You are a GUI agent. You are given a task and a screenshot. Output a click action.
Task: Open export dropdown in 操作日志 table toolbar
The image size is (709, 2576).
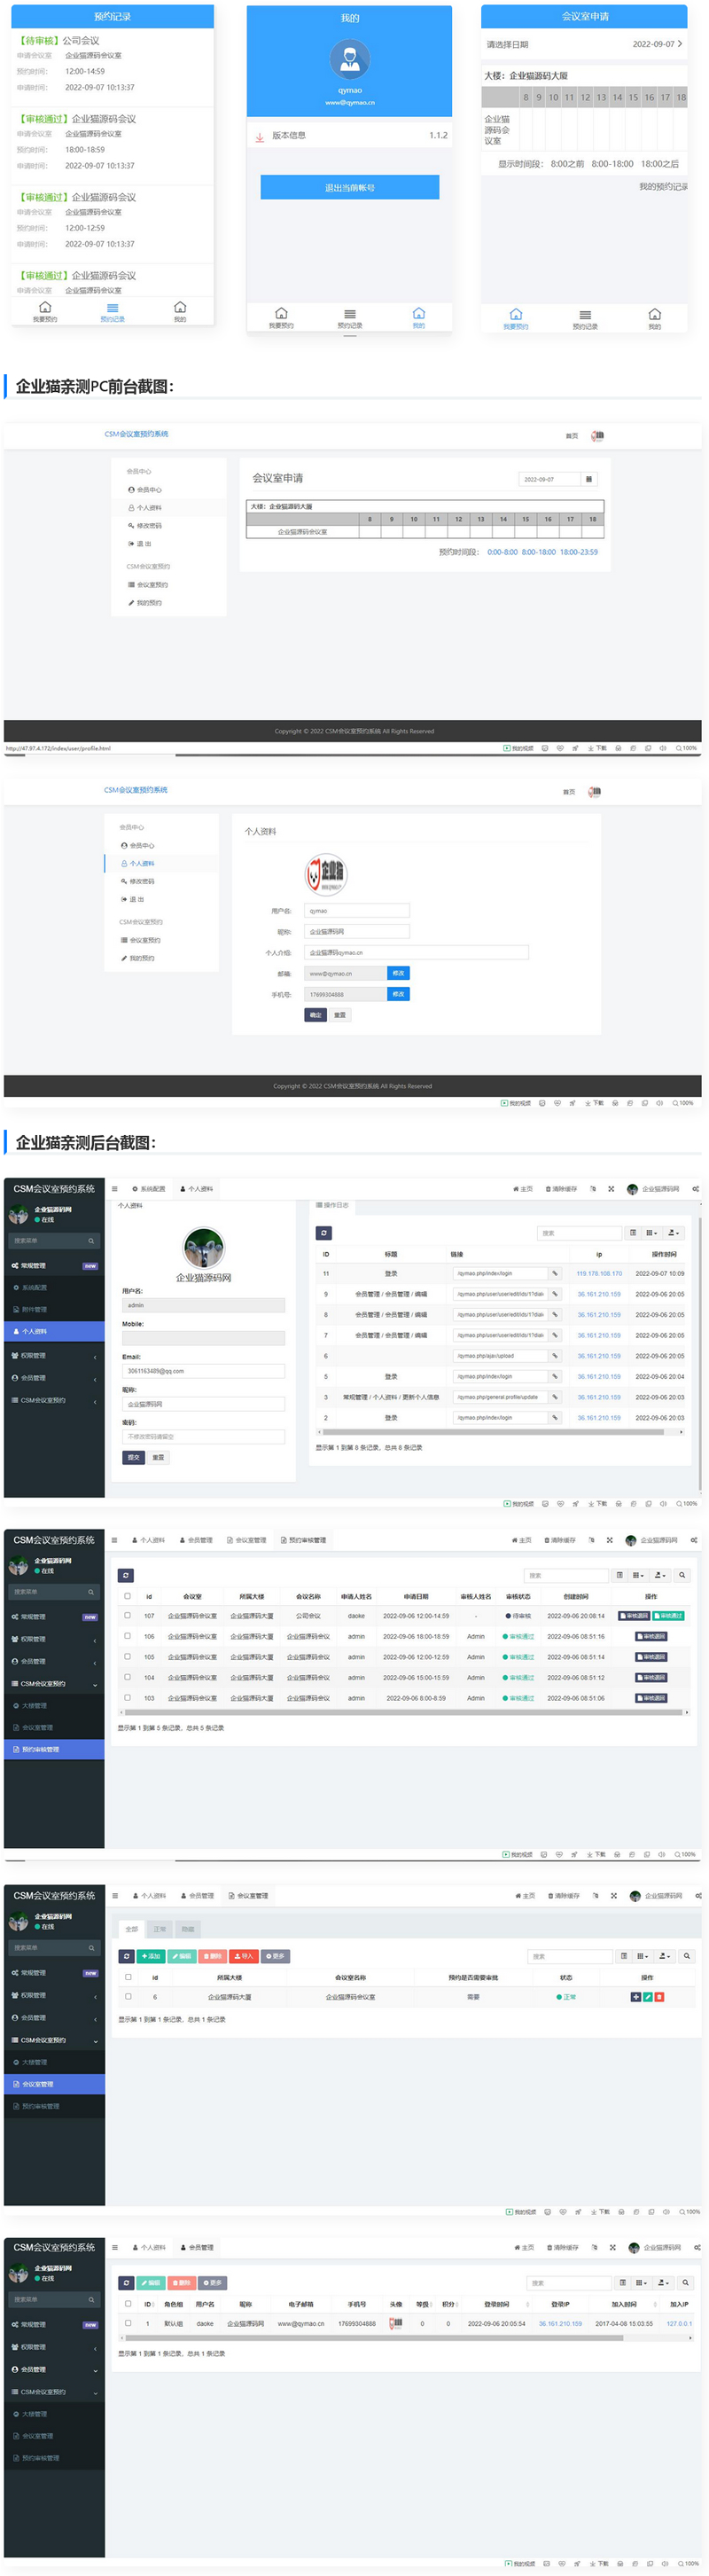point(673,1233)
